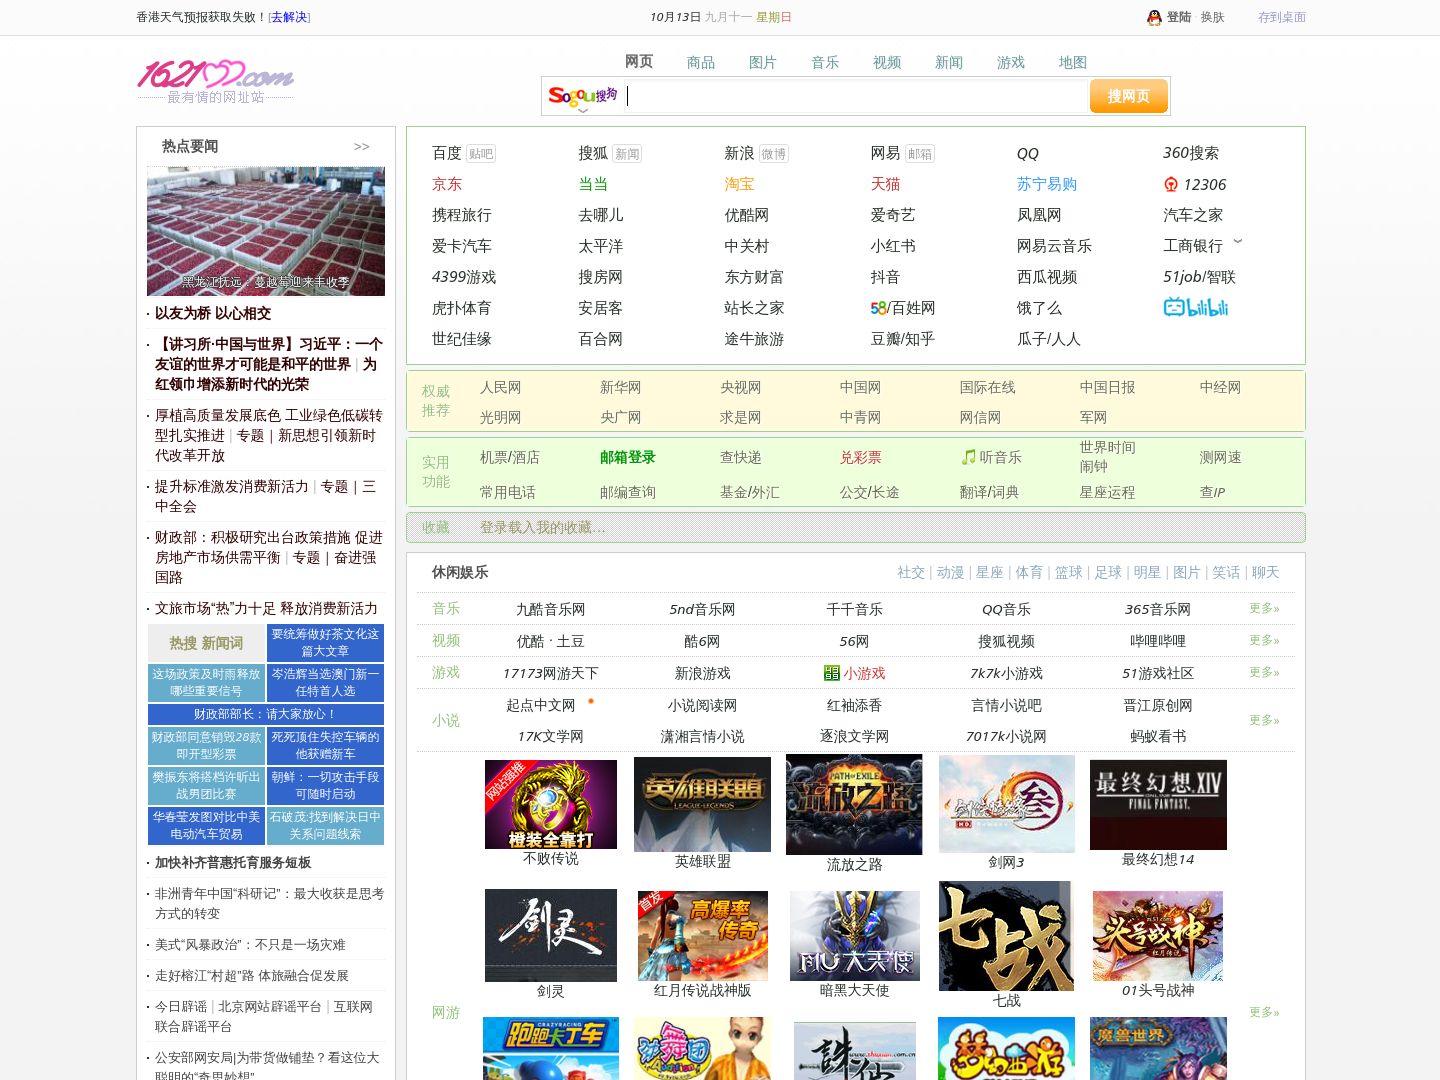Open the 七战 game thumbnail
Viewport: 1440px width, 1080px height.
(1006, 936)
